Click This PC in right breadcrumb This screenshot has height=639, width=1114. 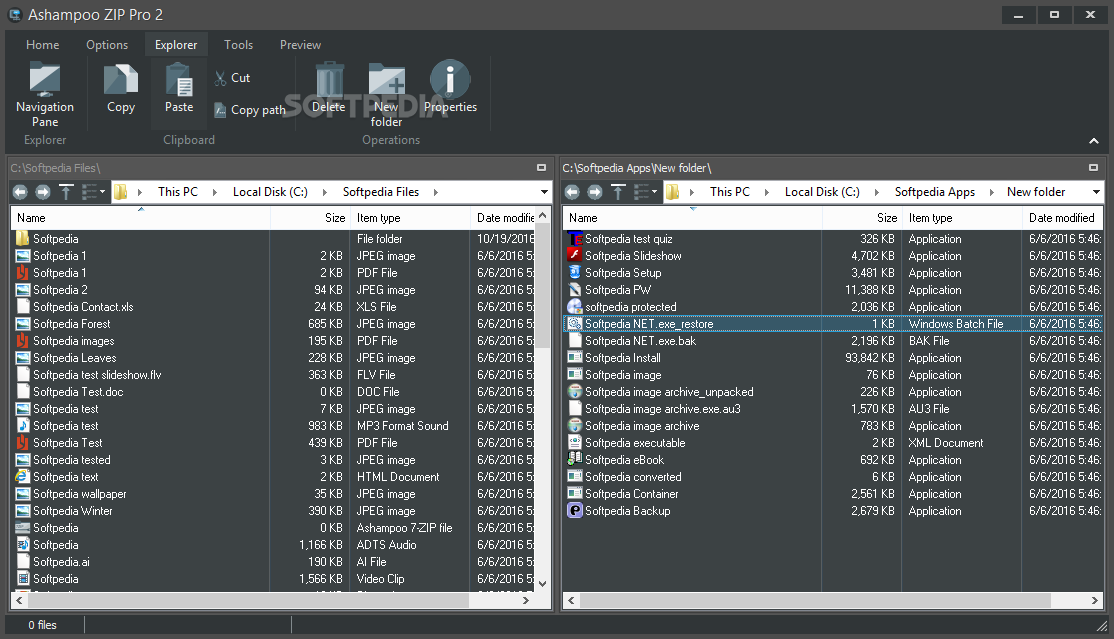click(730, 192)
